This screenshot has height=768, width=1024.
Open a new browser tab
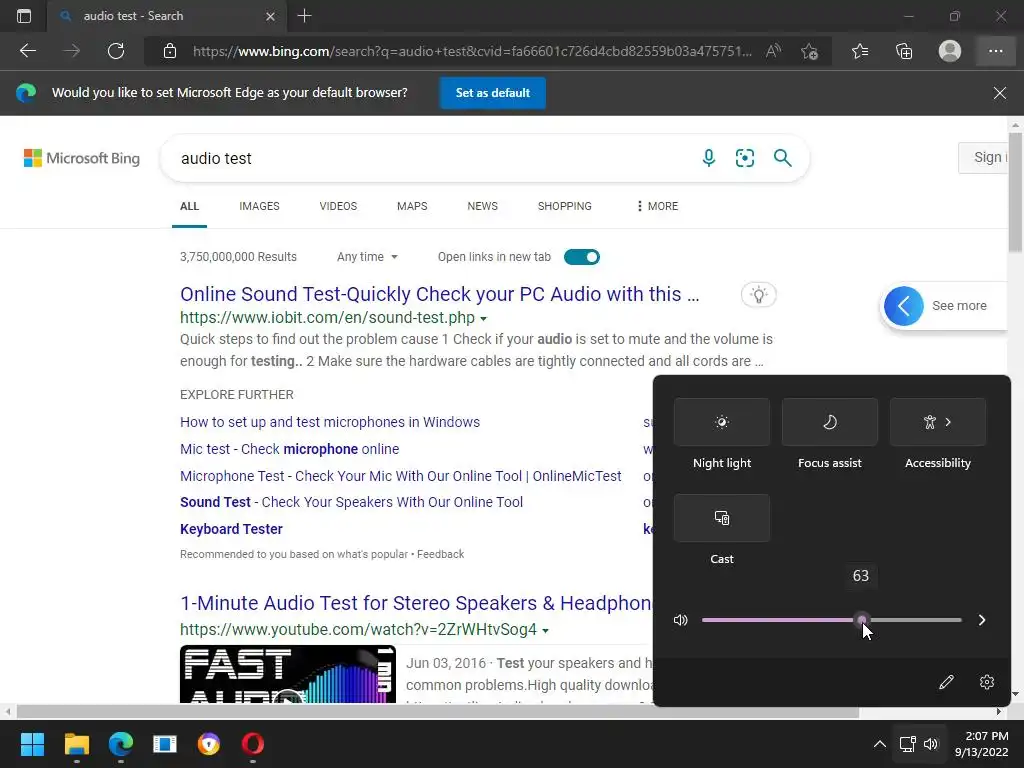click(x=304, y=16)
